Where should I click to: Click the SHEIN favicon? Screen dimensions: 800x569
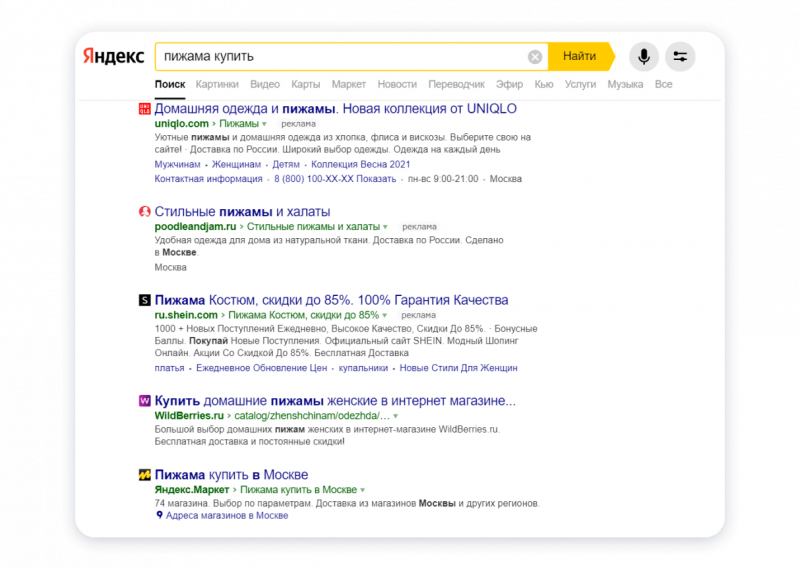point(145,300)
